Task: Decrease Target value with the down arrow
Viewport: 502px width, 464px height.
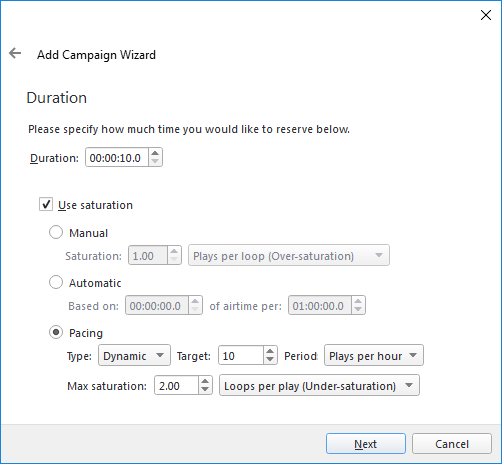Action: [270, 360]
